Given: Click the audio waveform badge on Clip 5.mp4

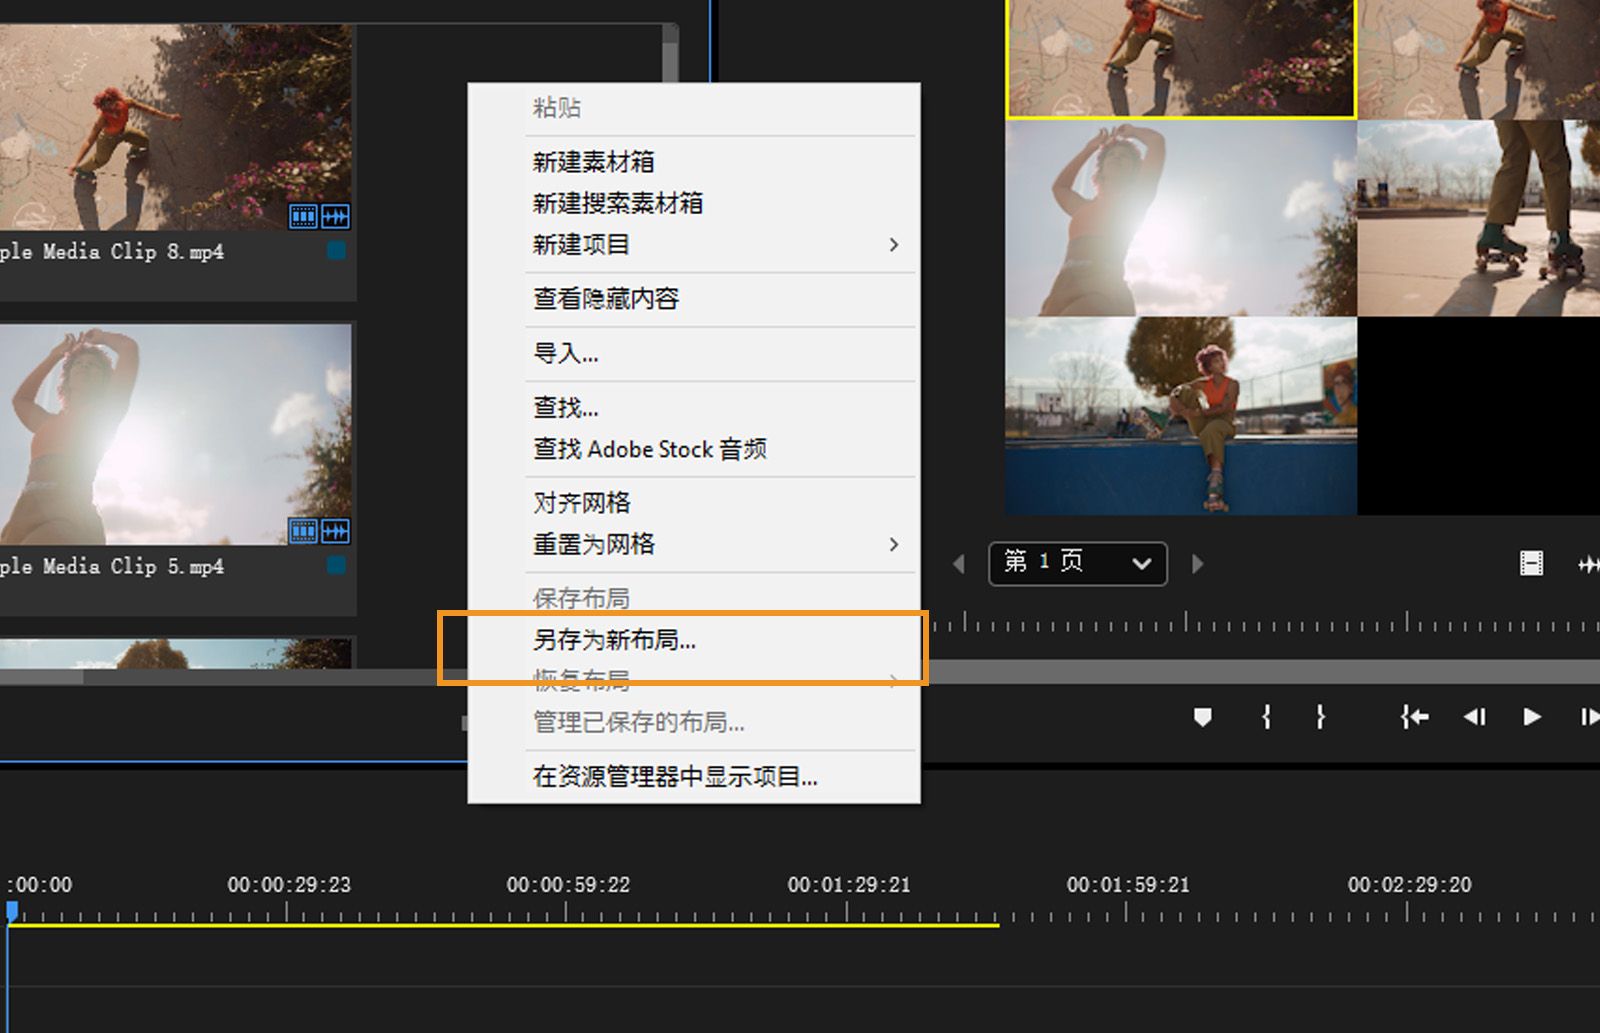Looking at the screenshot, I should (336, 530).
